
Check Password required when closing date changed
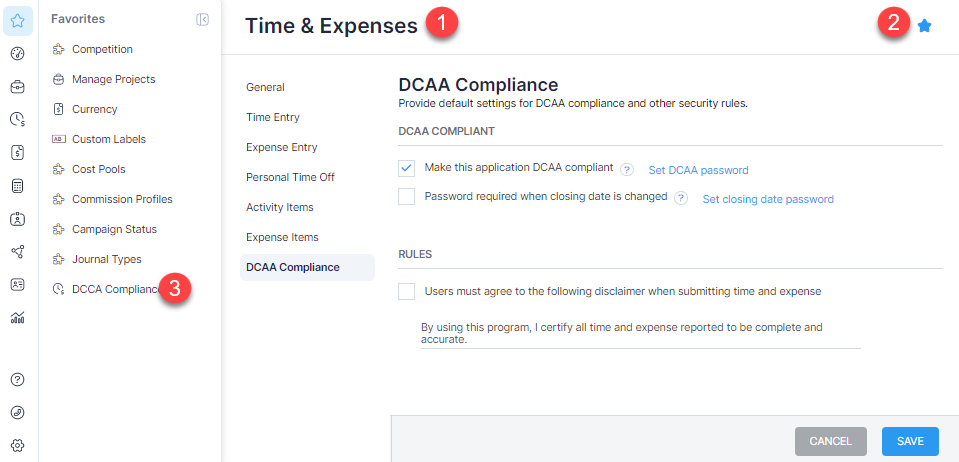click(x=406, y=196)
